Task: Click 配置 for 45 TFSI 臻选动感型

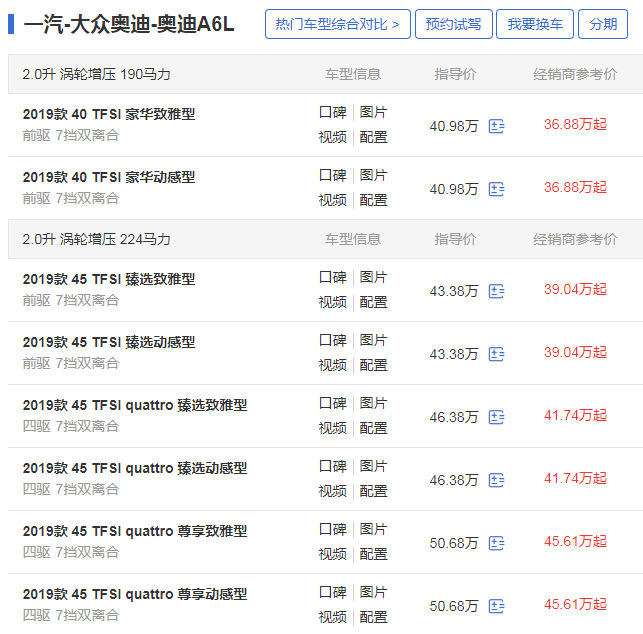Action: (x=373, y=365)
